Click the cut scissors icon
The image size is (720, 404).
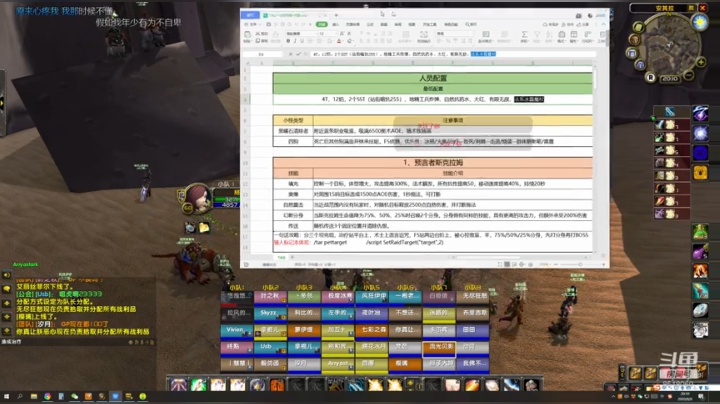tap(258, 34)
